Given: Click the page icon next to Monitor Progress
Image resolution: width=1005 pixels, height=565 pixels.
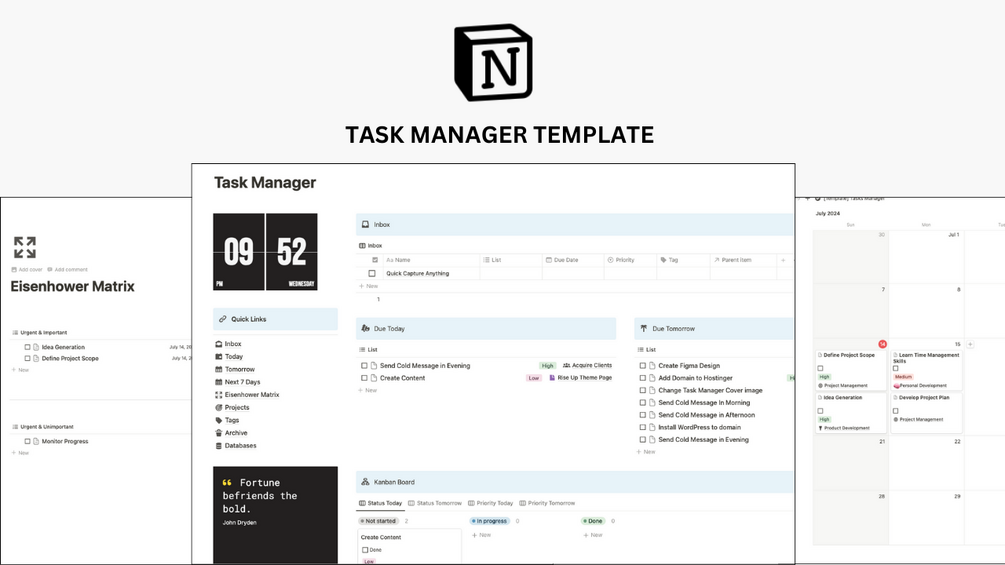Looking at the screenshot, I should [36, 441].
